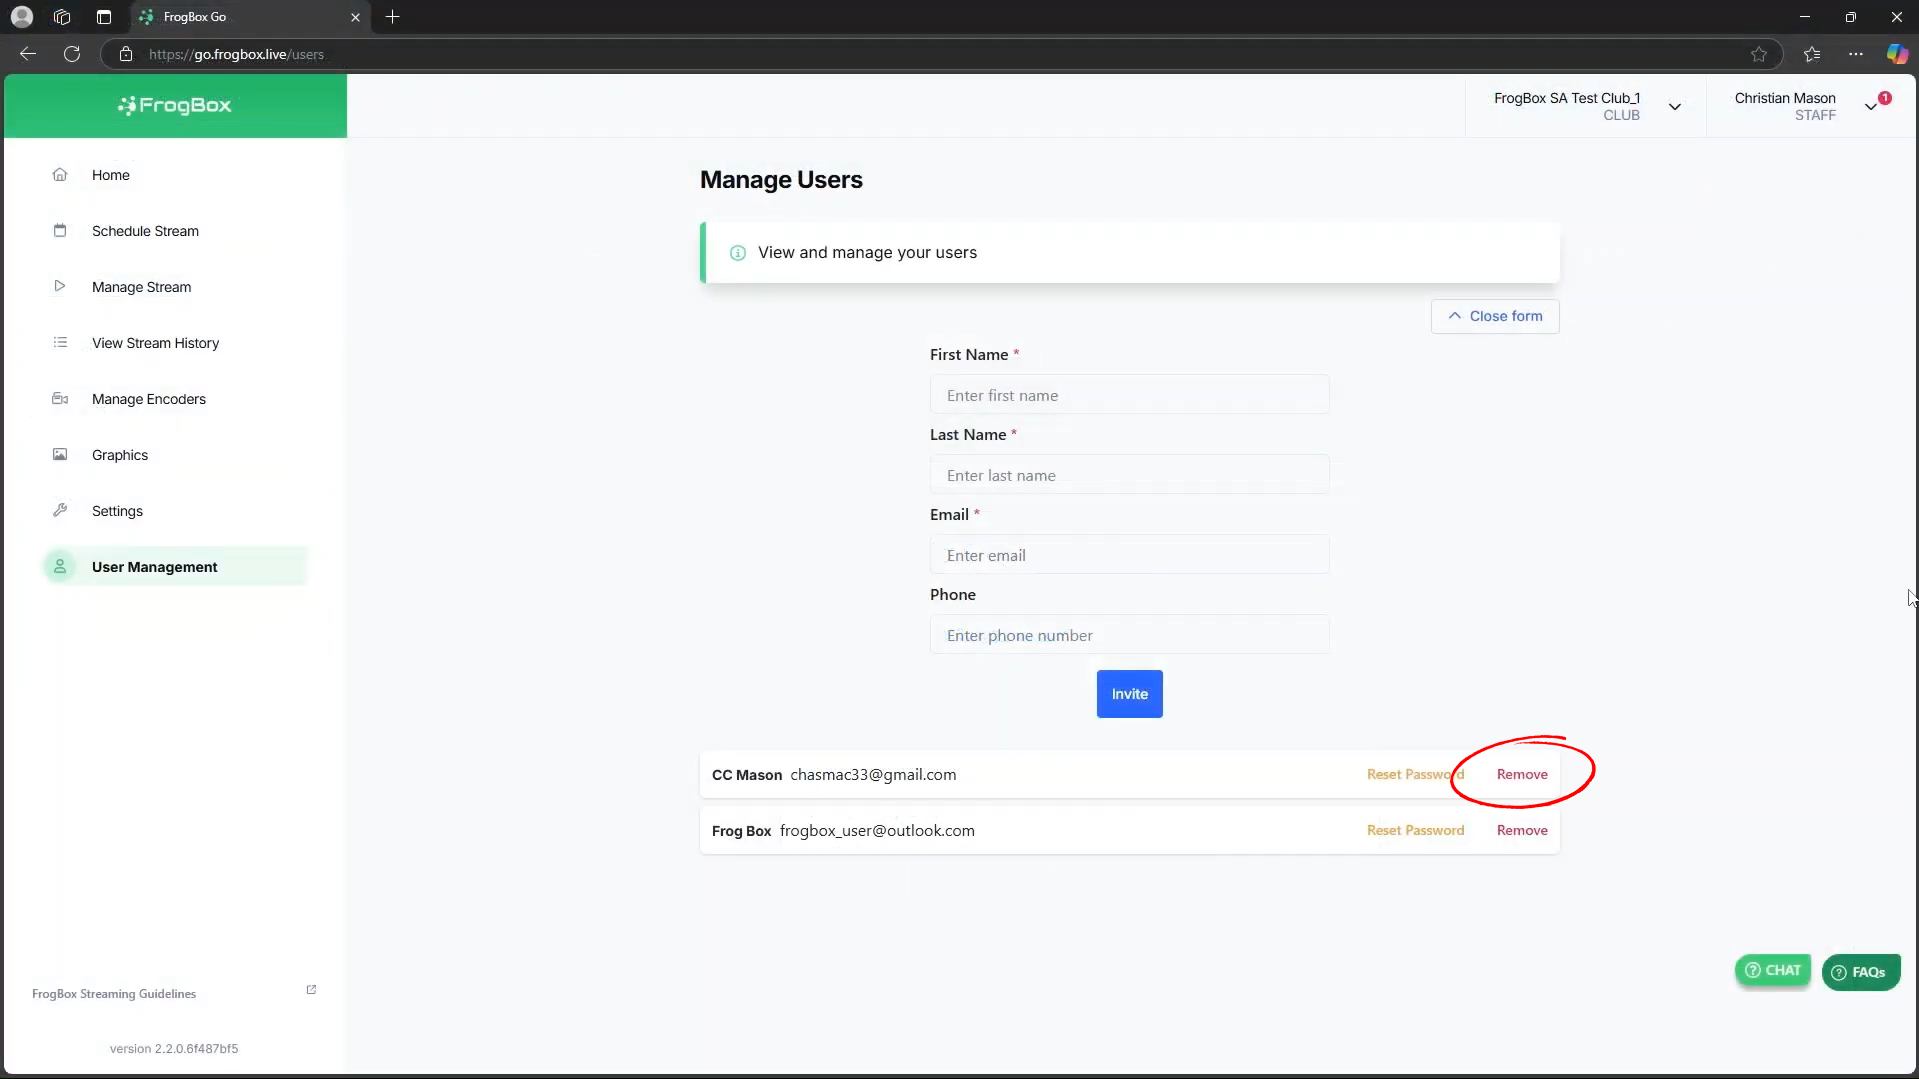Image resolution: width=1919 pixels, height=1079 pixels.
Task: Favorite this page with the star icon
Action: (1759, 54)
